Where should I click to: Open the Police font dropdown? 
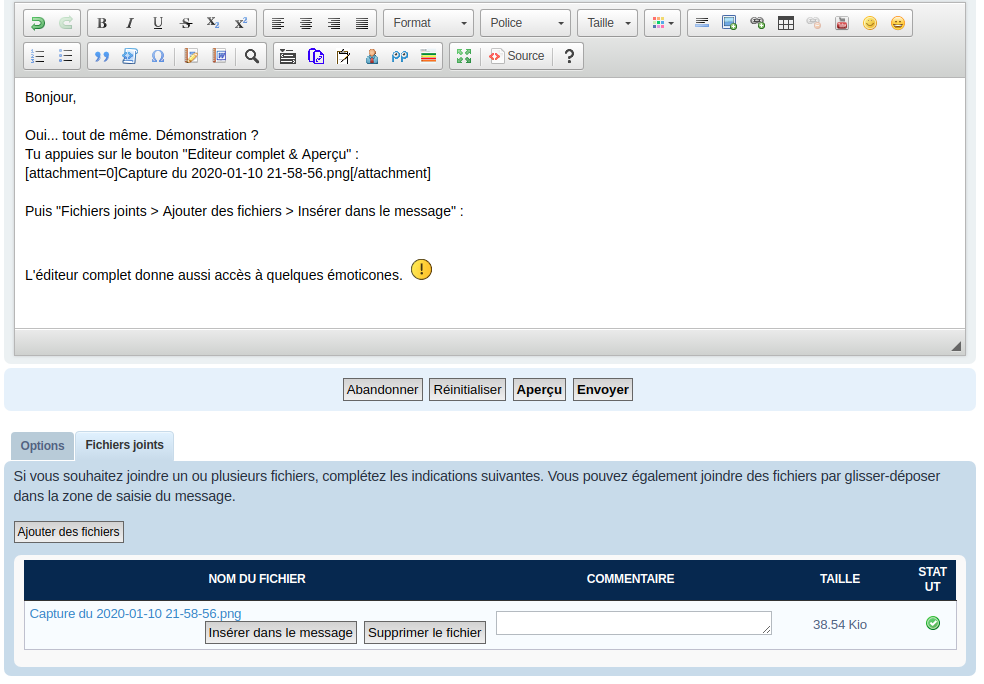(525, 23)
